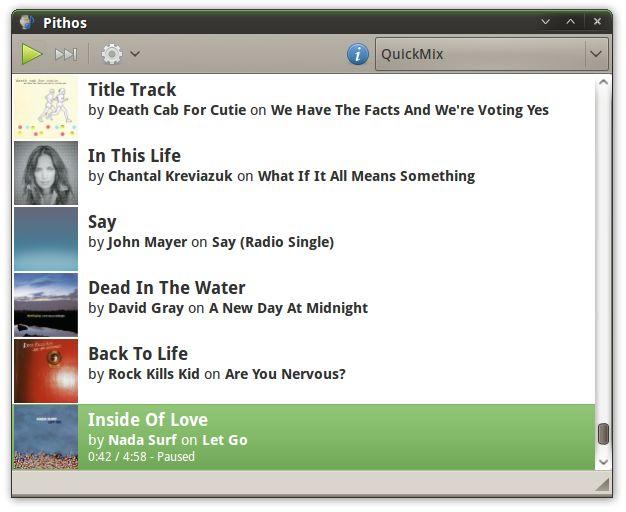This screenshot has width=626, height=512.
Task: Close the Pithos window
Action: (597, 22)
